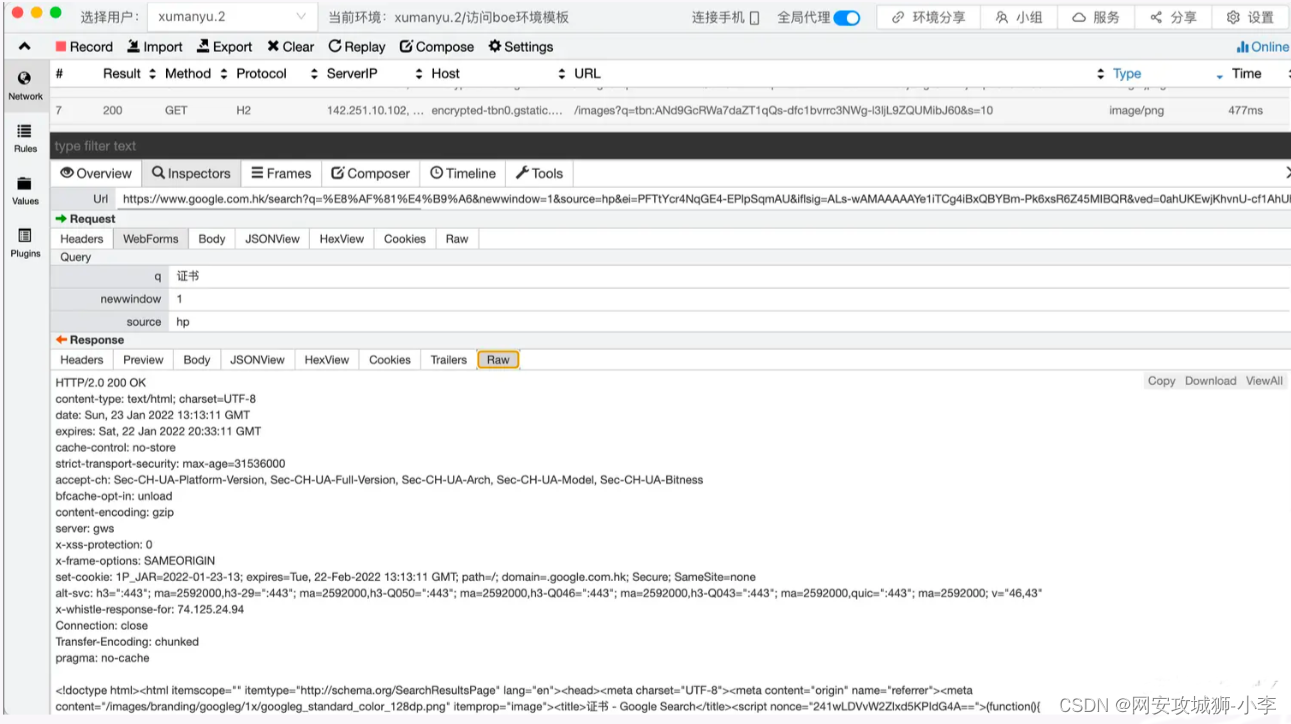Open Whistle Settings gear
This screenshot has height=724, width=1291.
[521, 46]
